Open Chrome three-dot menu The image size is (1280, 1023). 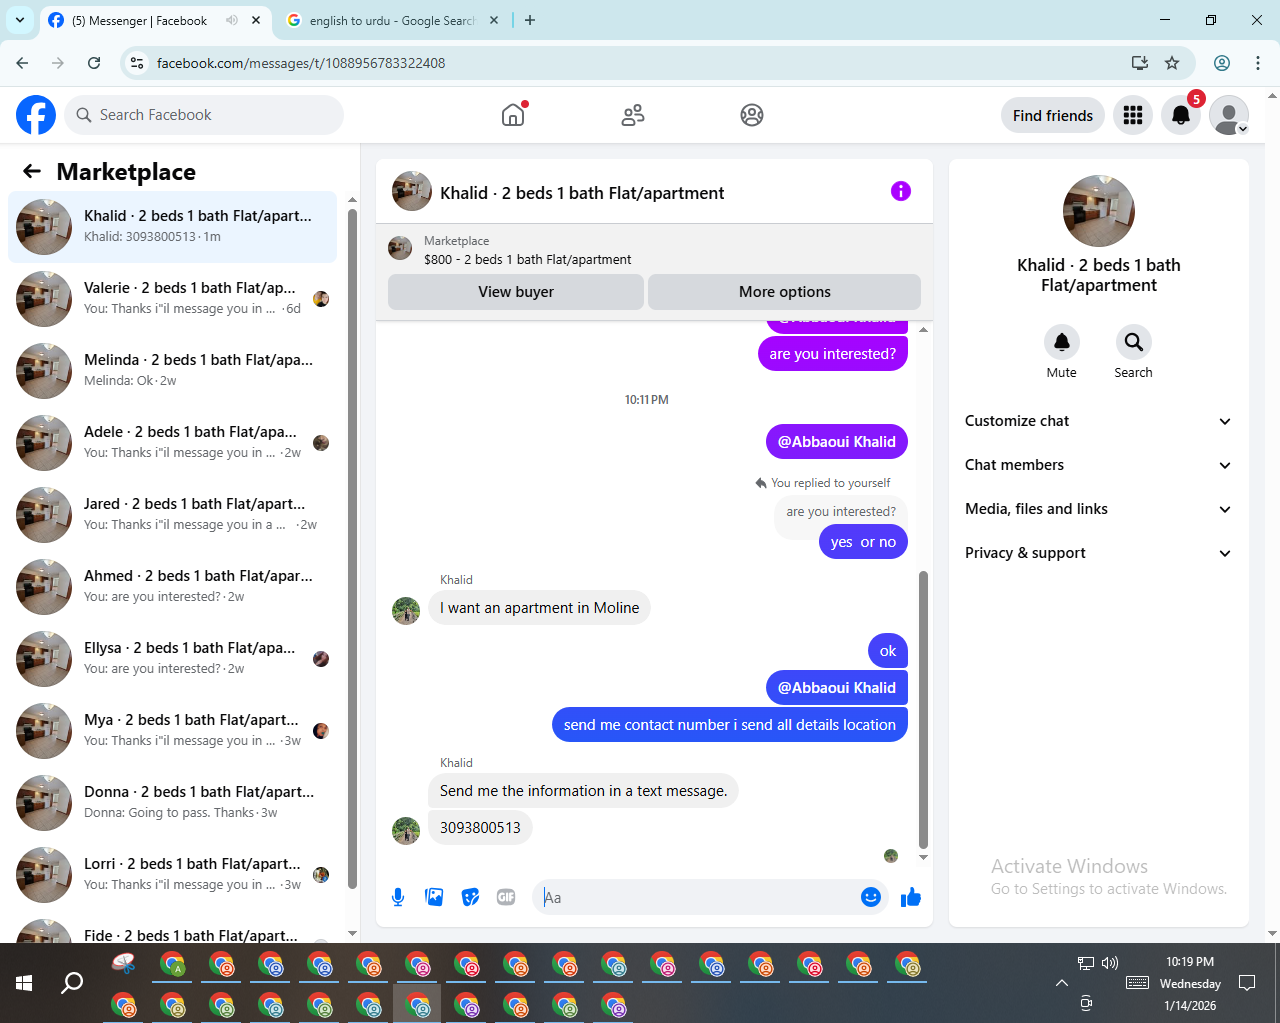click(1258, 63)
